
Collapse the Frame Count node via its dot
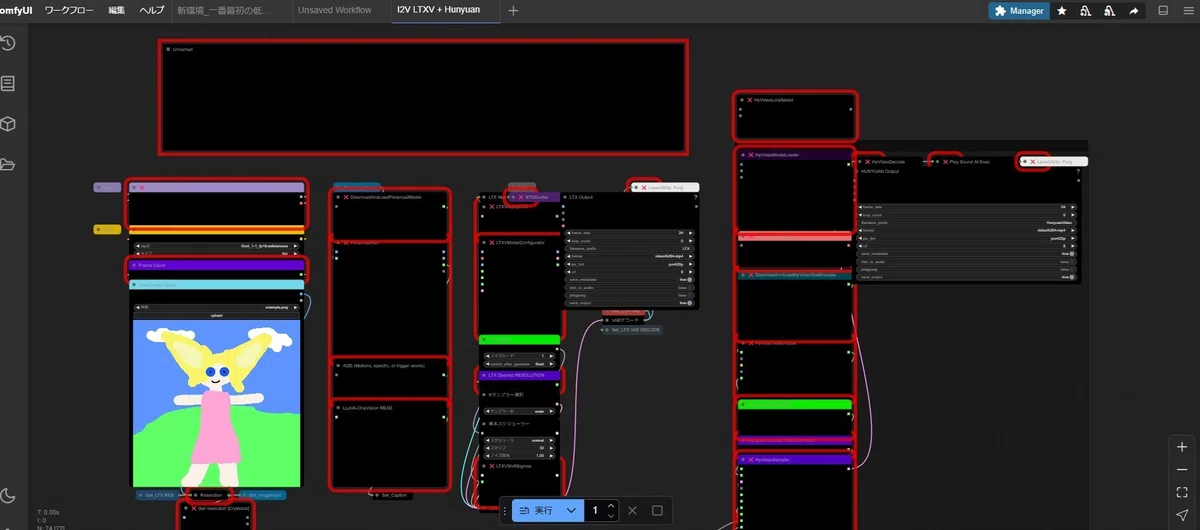pyautogui.click(x=133, y=266)
